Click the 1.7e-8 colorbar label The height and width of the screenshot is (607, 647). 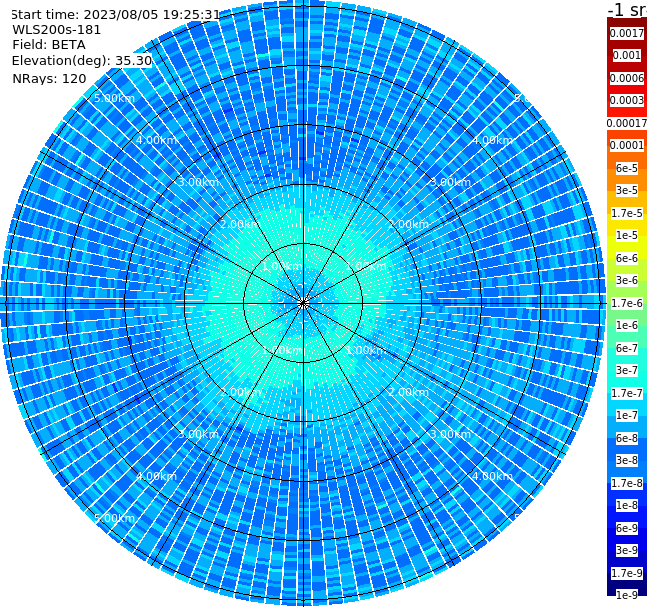(x=627, y=483)
